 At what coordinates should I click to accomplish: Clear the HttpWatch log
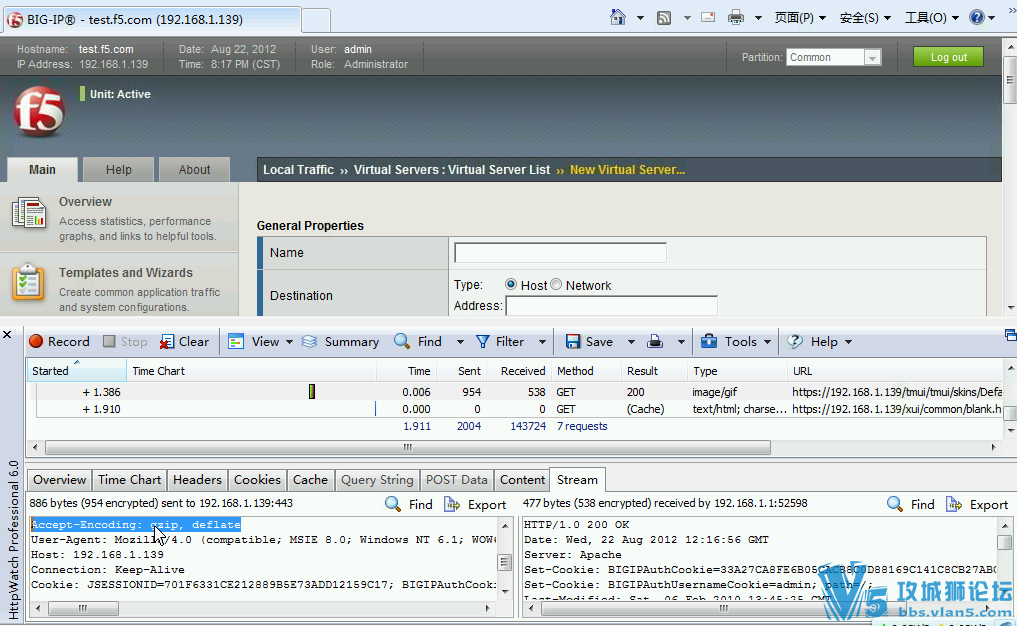(185, 342)
